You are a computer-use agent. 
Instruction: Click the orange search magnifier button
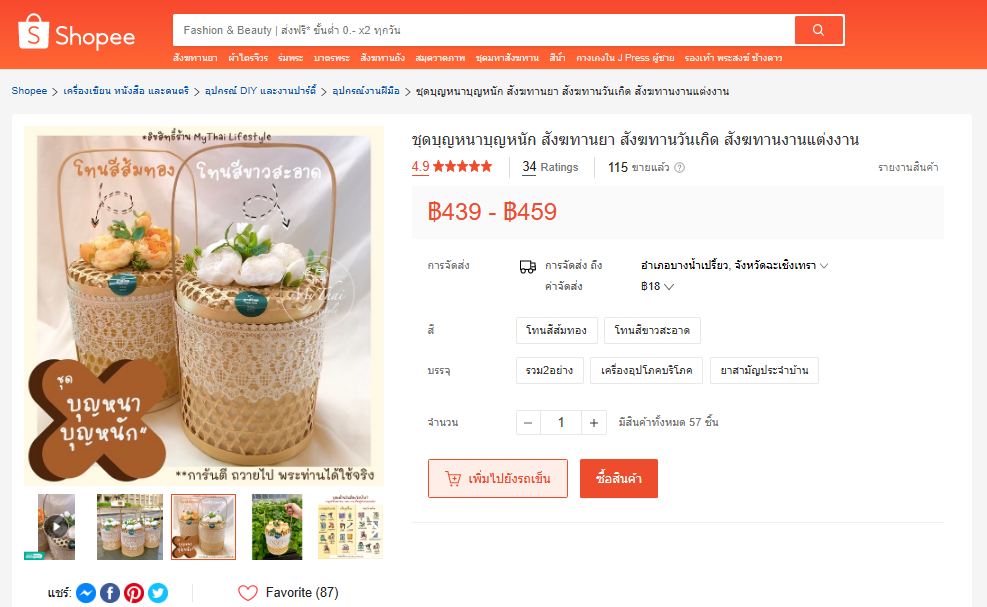(x=818, y=30)
